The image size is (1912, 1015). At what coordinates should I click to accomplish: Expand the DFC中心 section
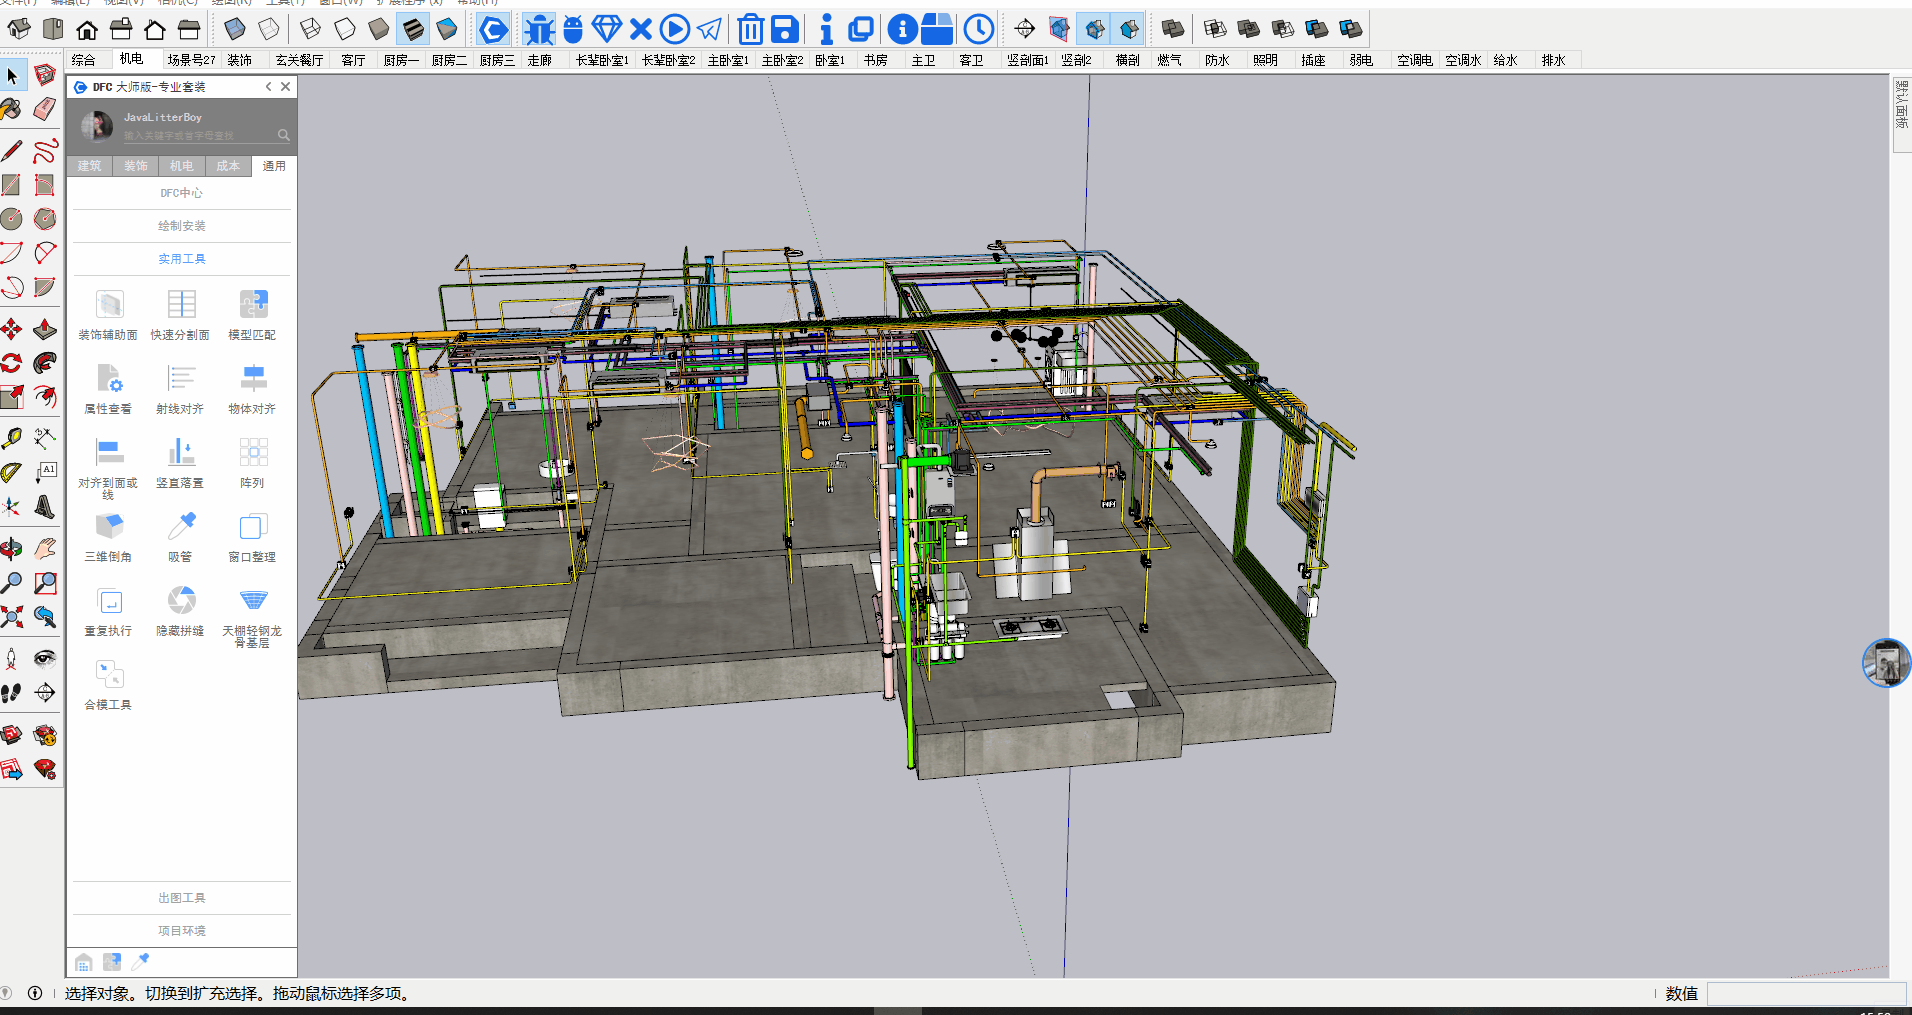pyautogui.click(x=181, y=193)
